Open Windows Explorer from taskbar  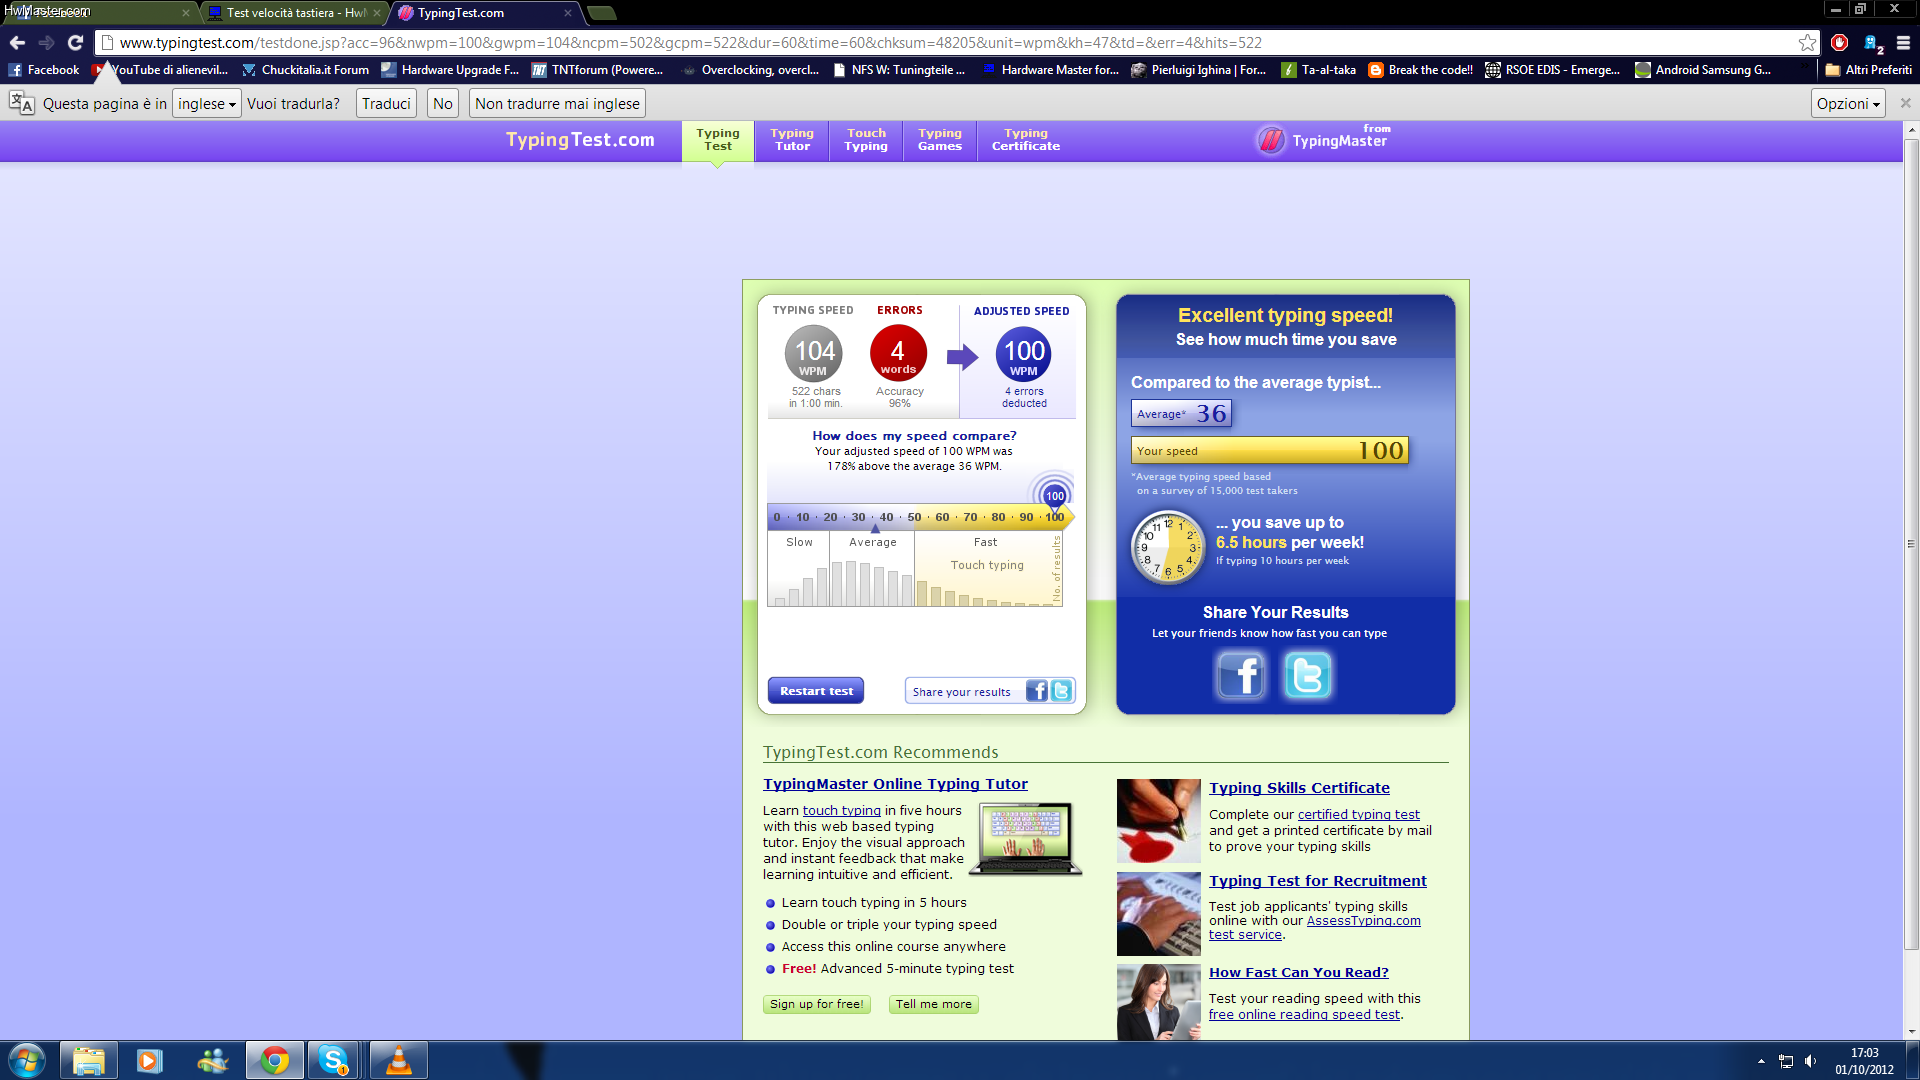[89, 1060]
